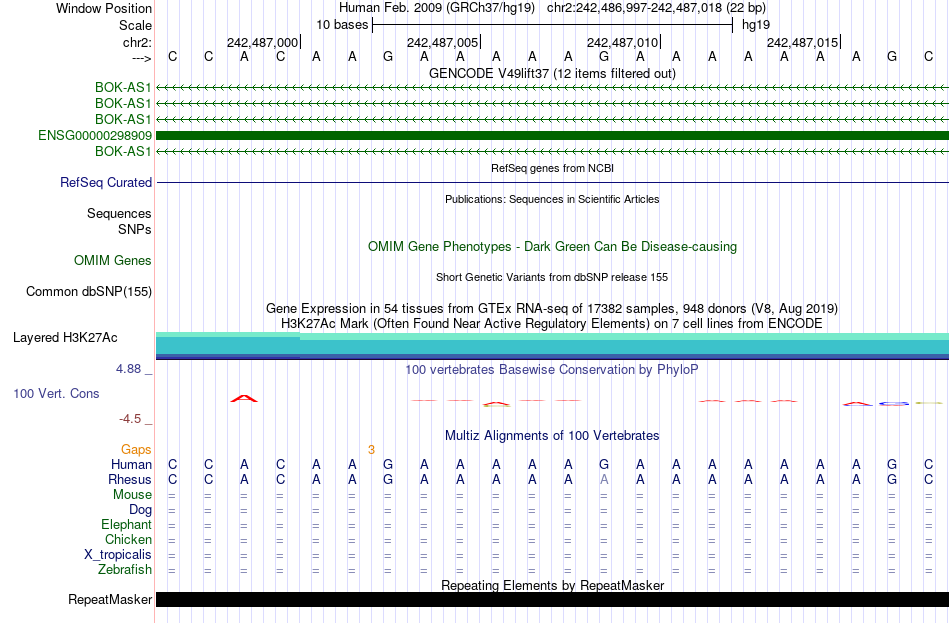Open the GENCODE V49lift37 track title
The image size is (950, 623).
point(552,73)
